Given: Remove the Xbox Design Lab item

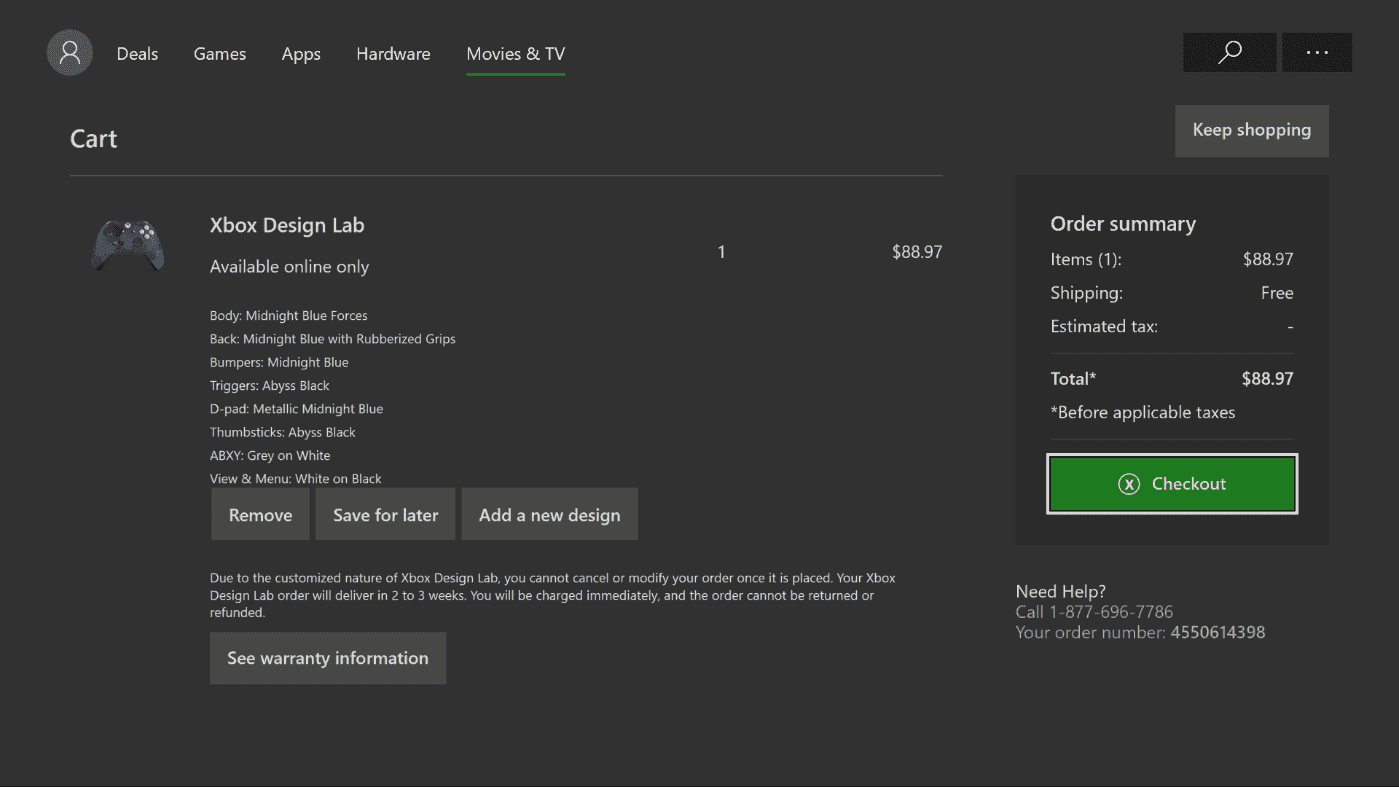Looking at the screenshot, I should [260, 515].
